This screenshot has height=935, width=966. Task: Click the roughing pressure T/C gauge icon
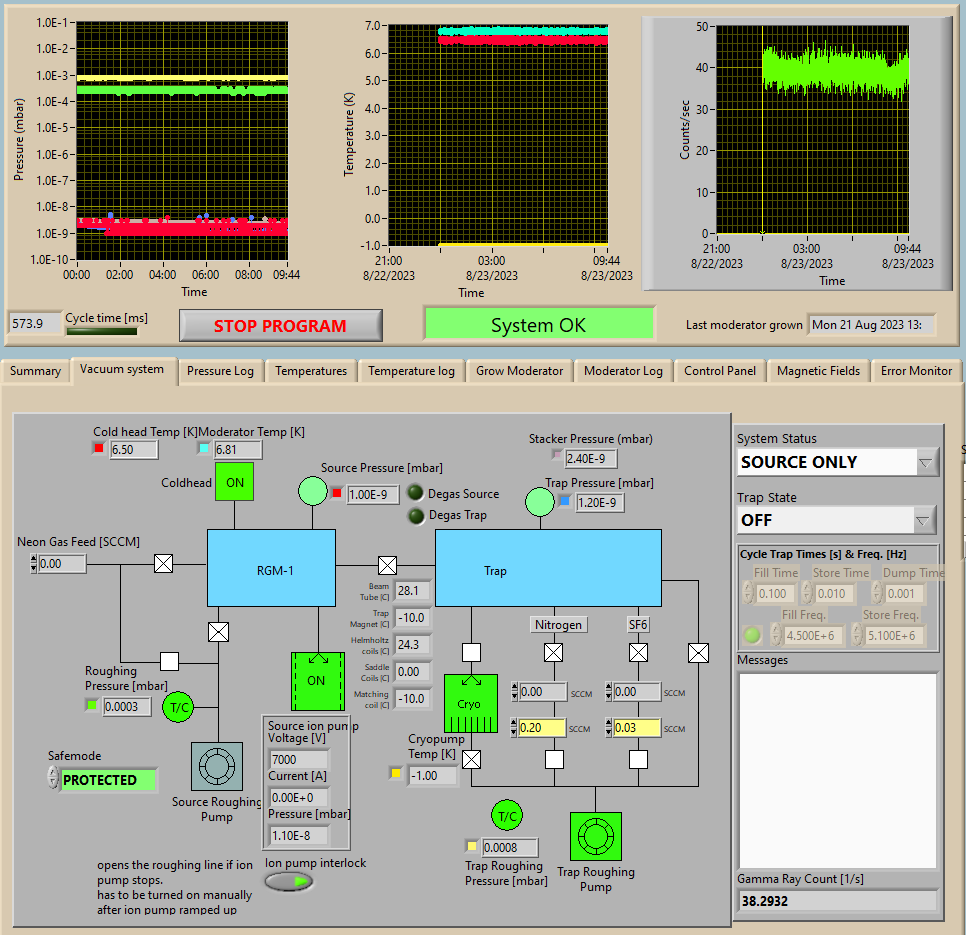pos(180,706)
